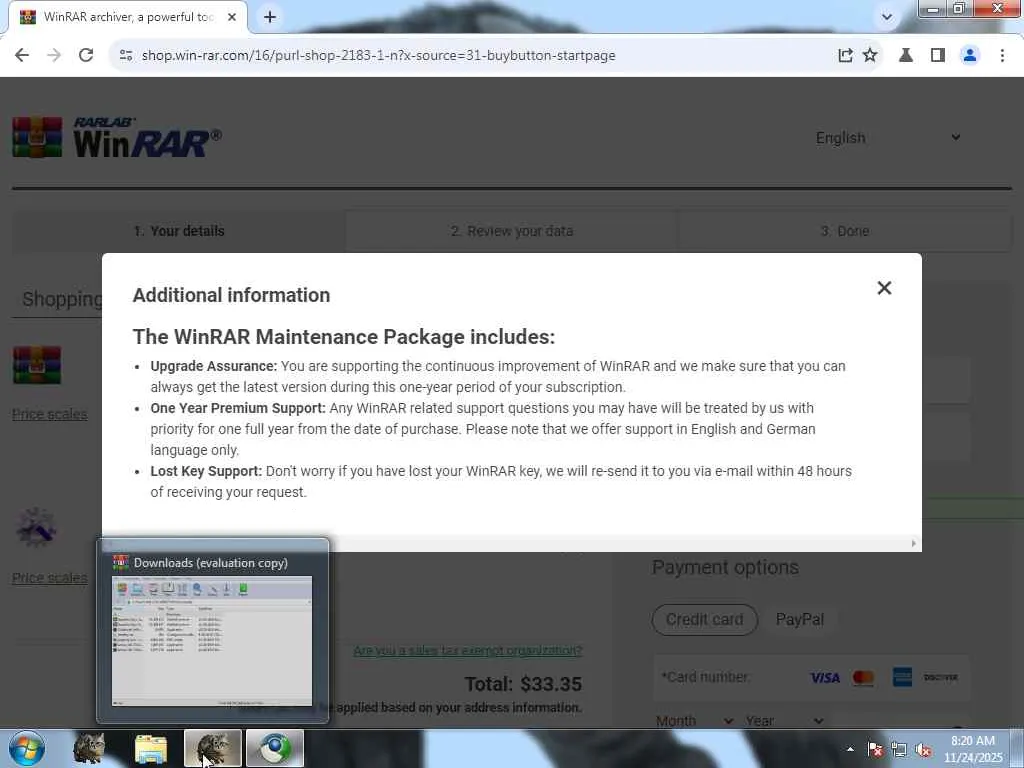This screenshot has width=1024, height=768.
Task: Open the muted volume tray icon
Action: 923,749
